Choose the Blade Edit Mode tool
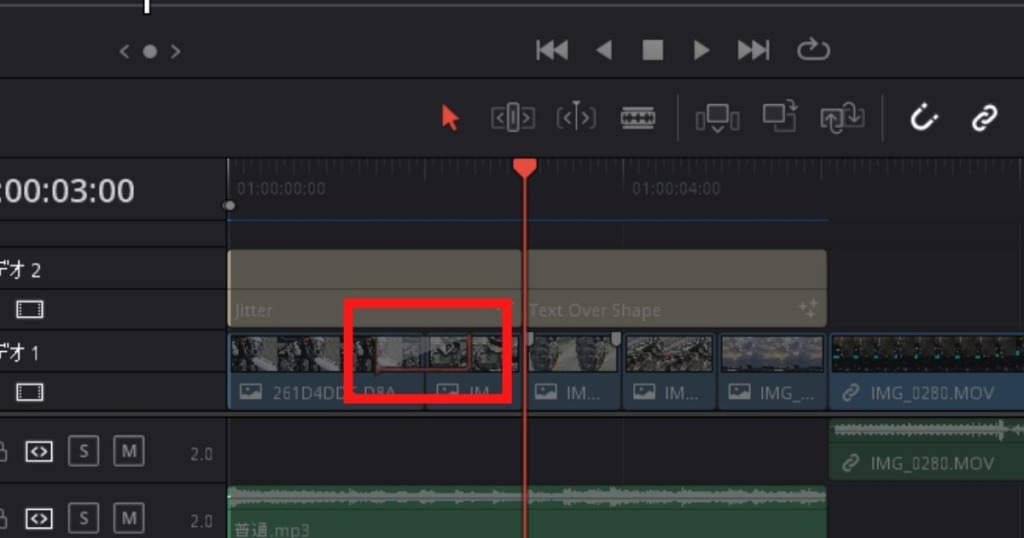 point(637,118)
